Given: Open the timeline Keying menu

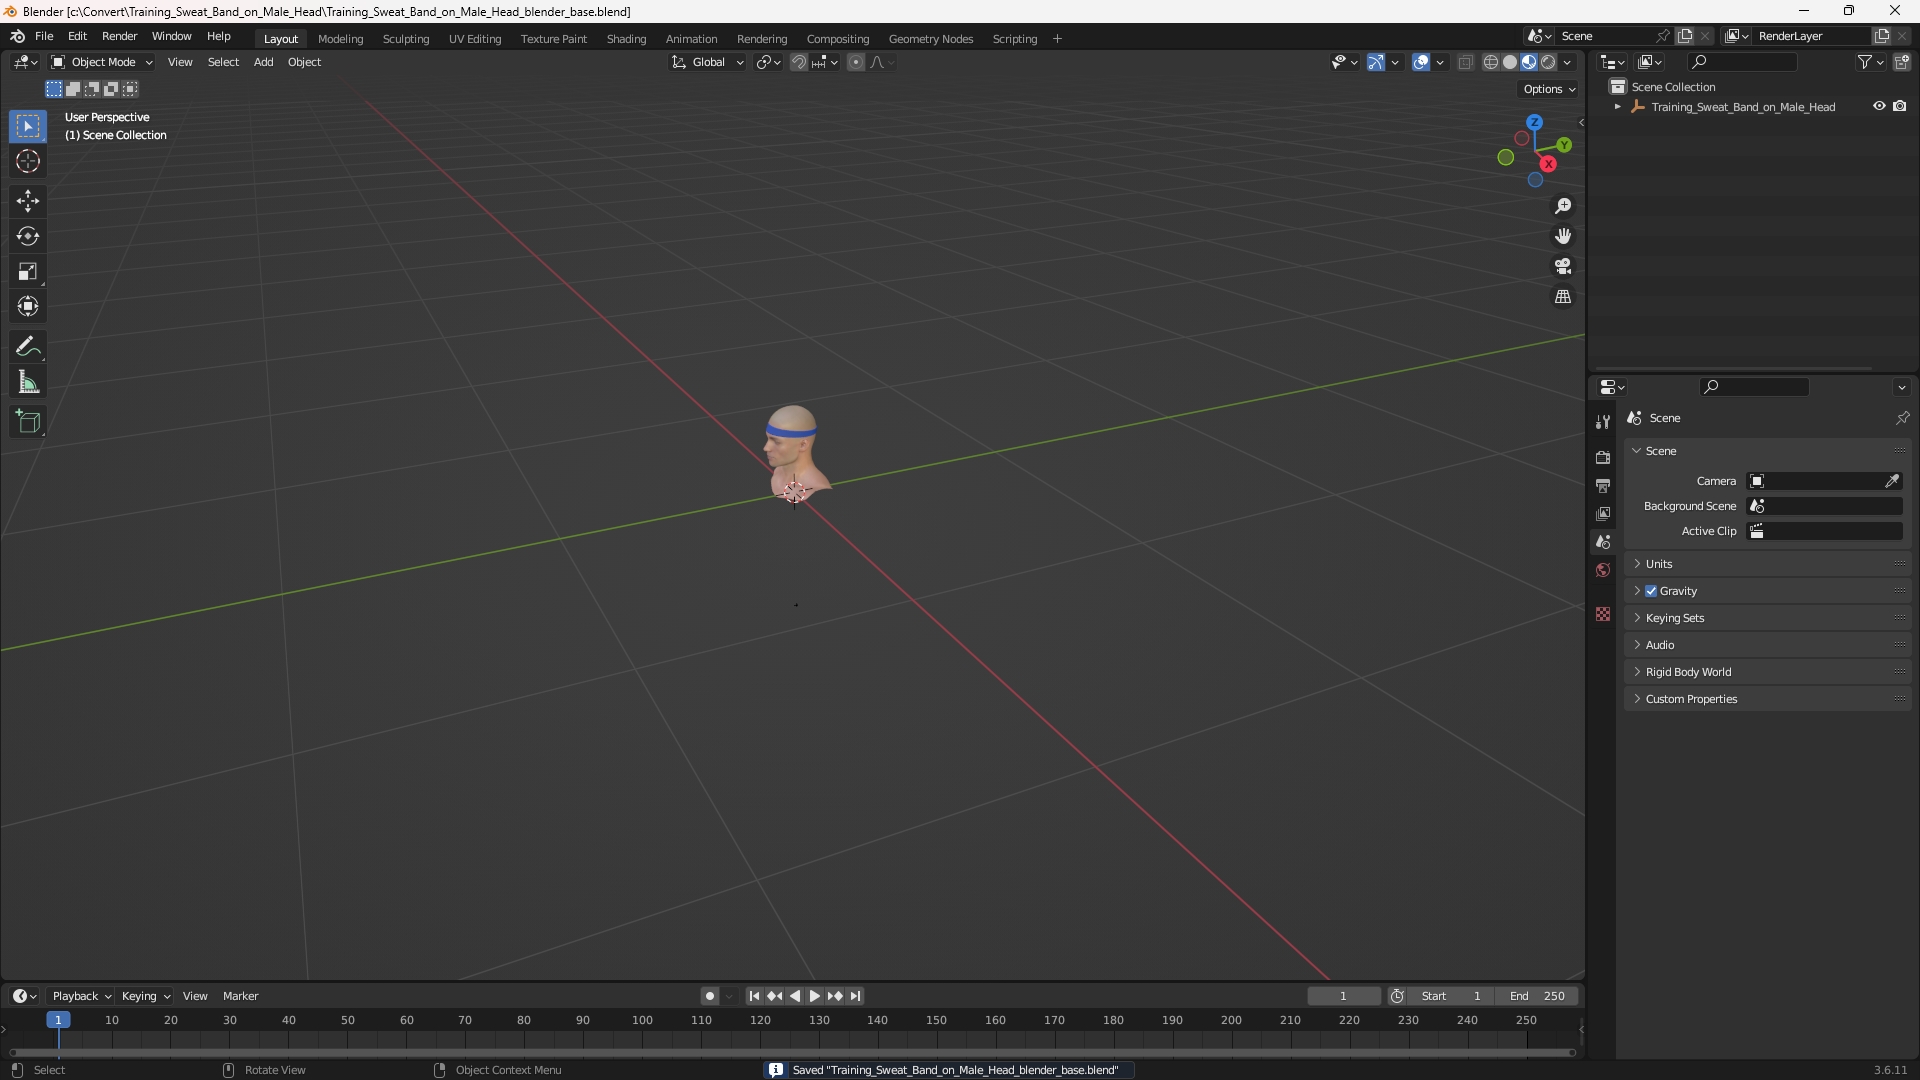Looking at the screenshot, I should pos(145,996).
